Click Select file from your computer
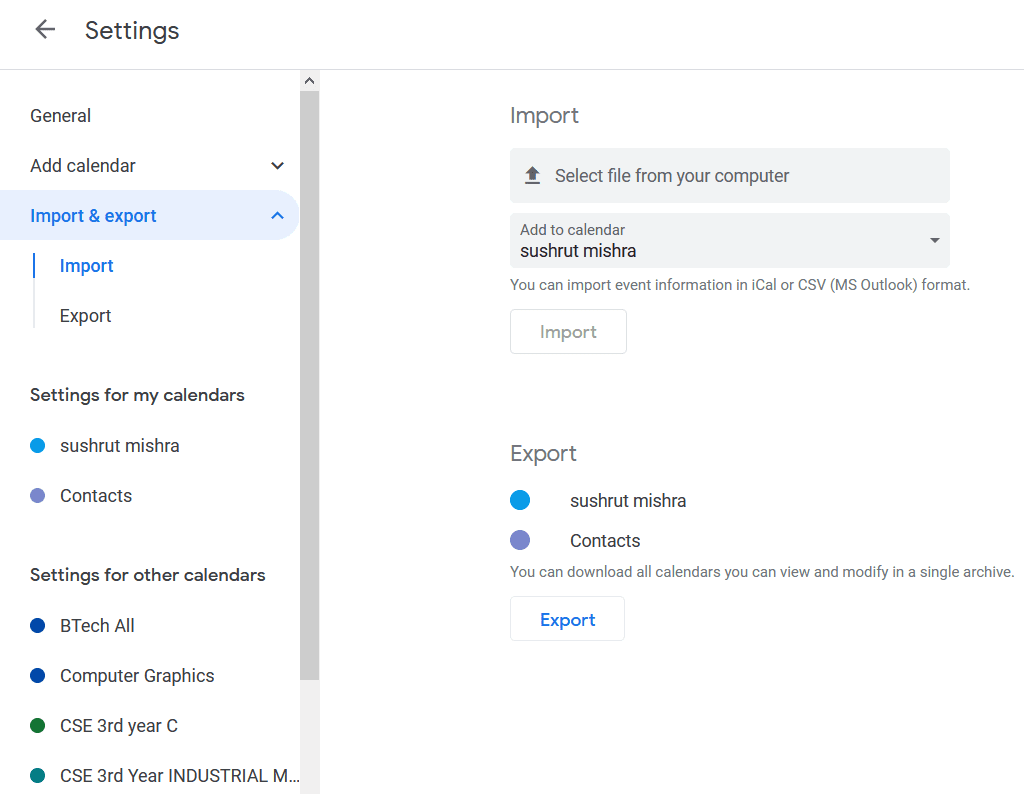 [x=672, y=176]
